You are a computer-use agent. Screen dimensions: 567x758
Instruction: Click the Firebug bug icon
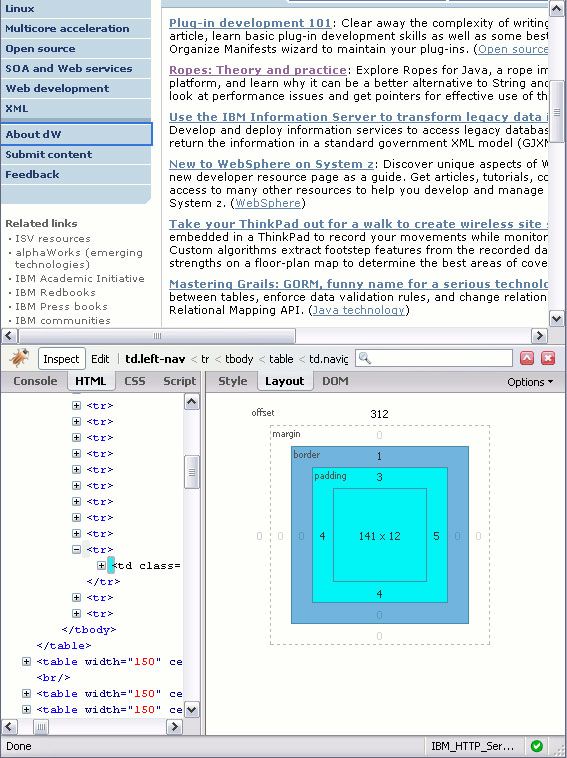coord(19,358)
